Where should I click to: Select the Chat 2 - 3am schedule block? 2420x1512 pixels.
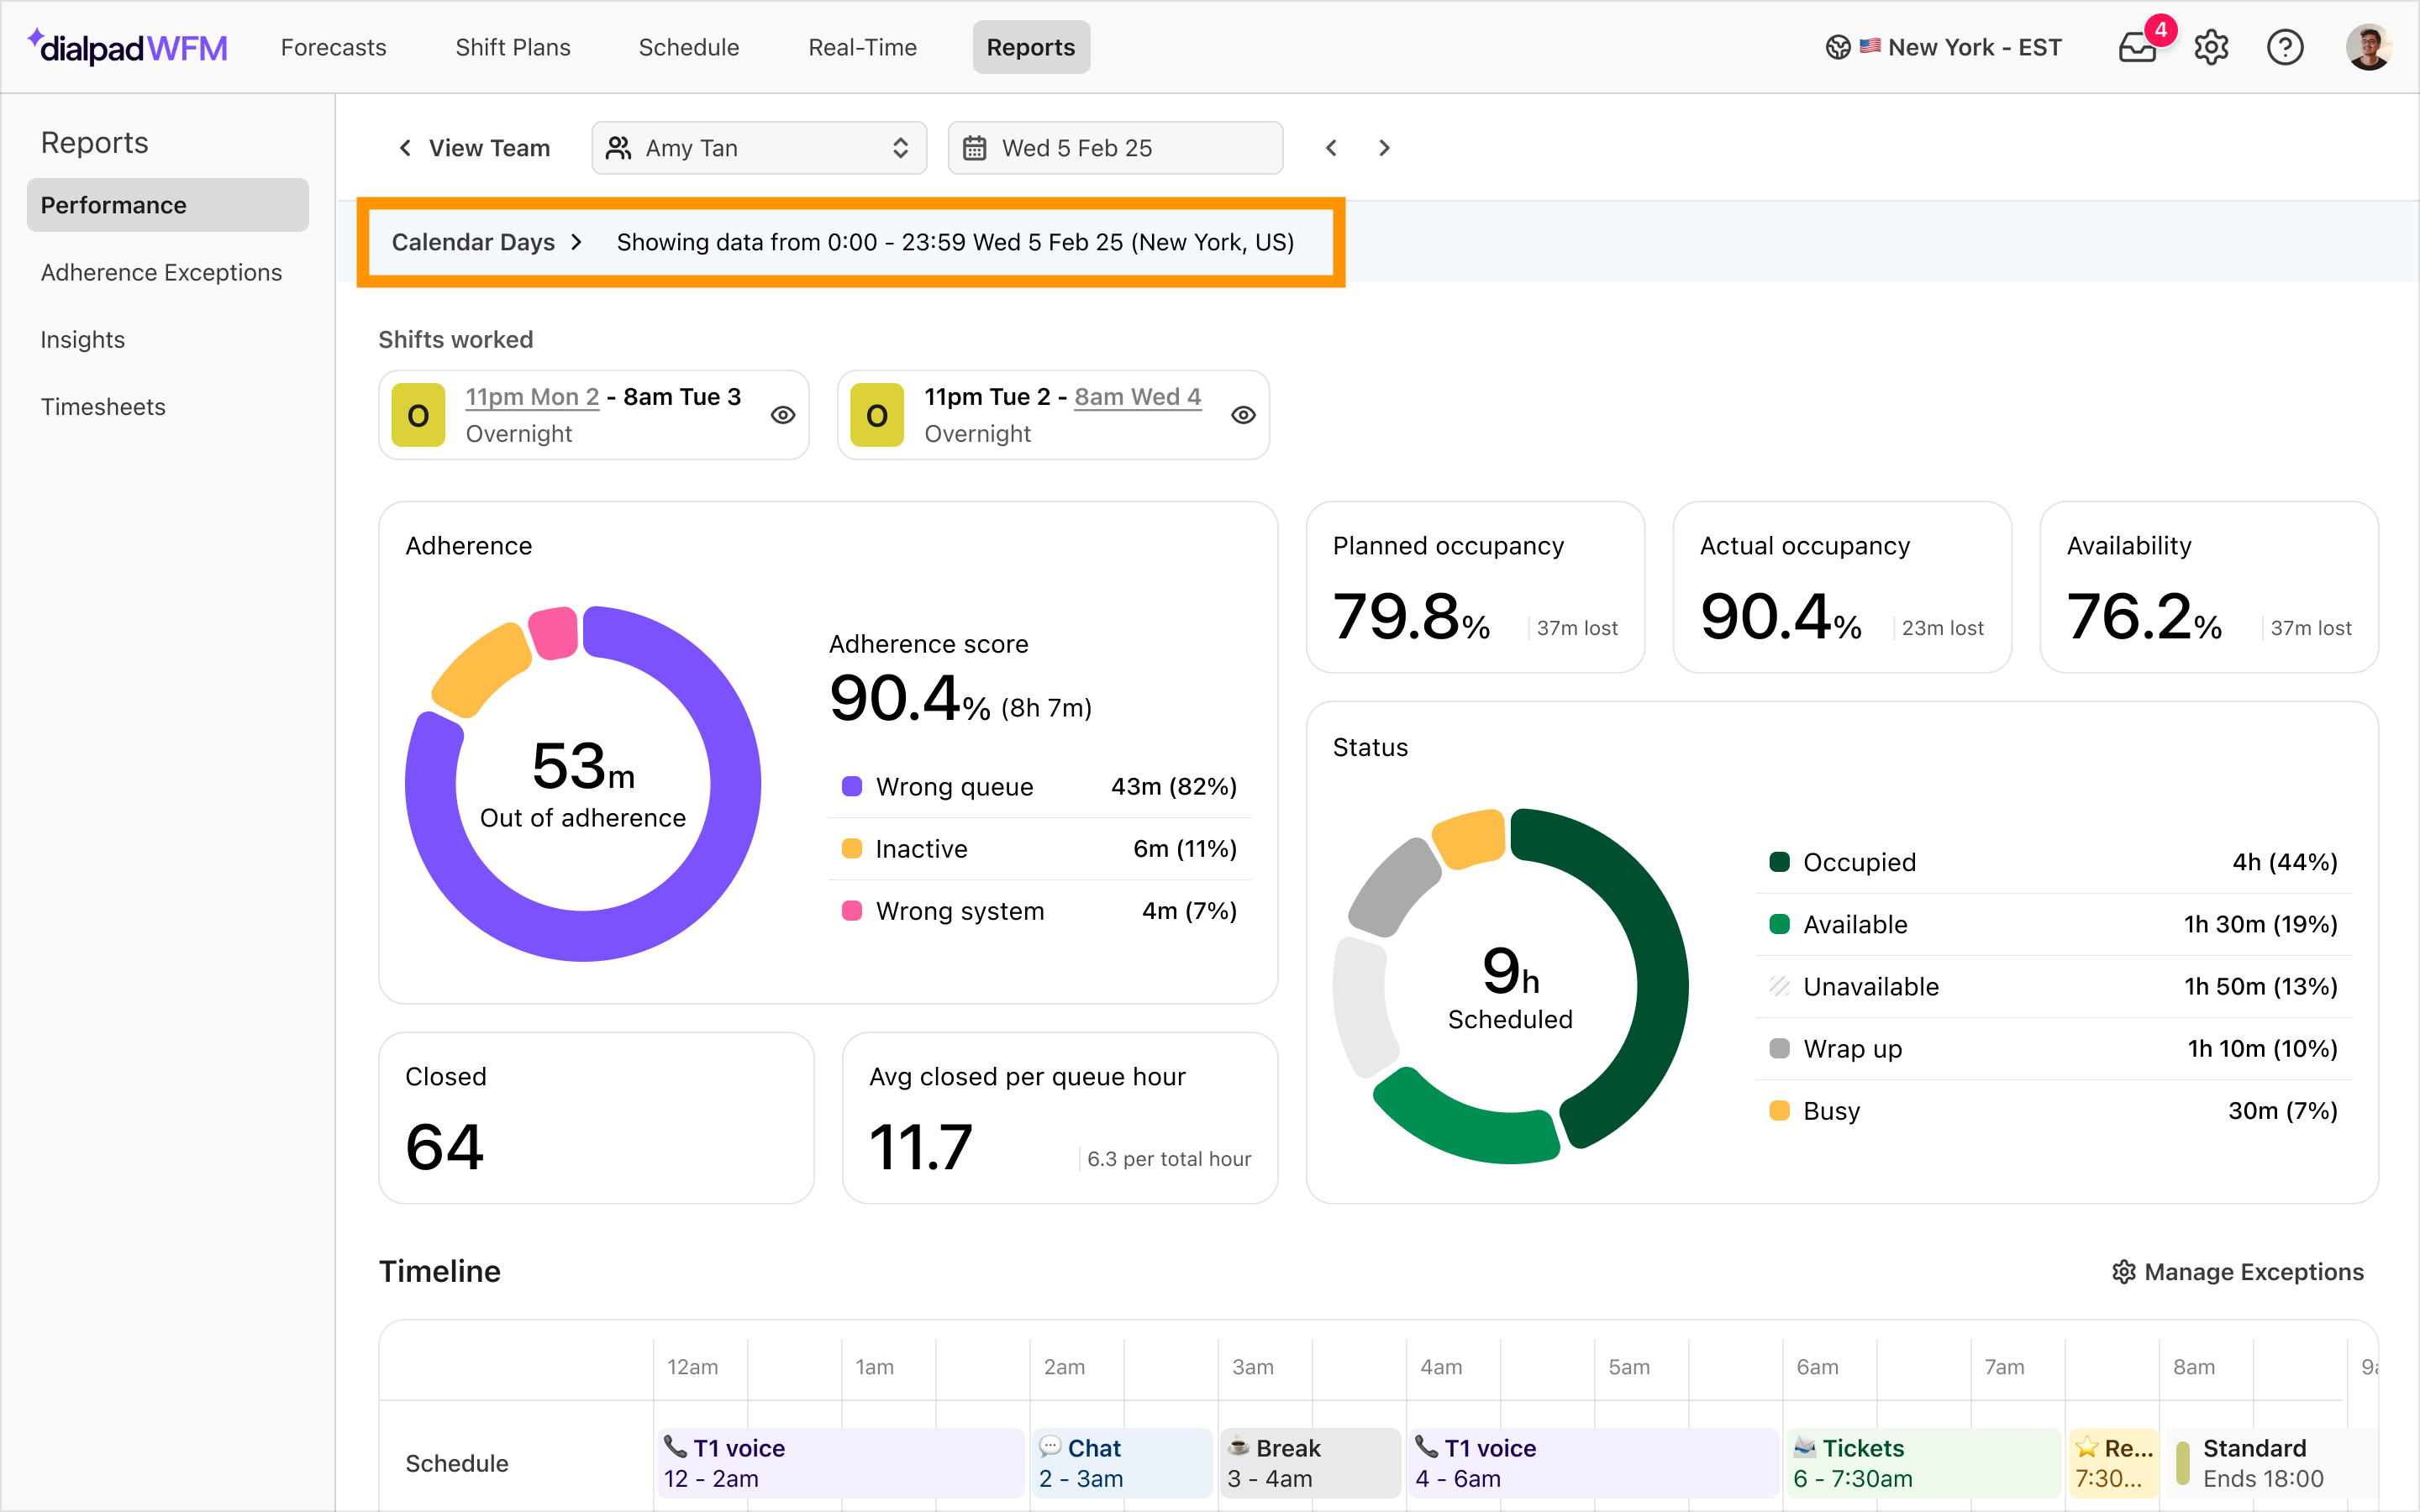[x=1122, y=1463]
